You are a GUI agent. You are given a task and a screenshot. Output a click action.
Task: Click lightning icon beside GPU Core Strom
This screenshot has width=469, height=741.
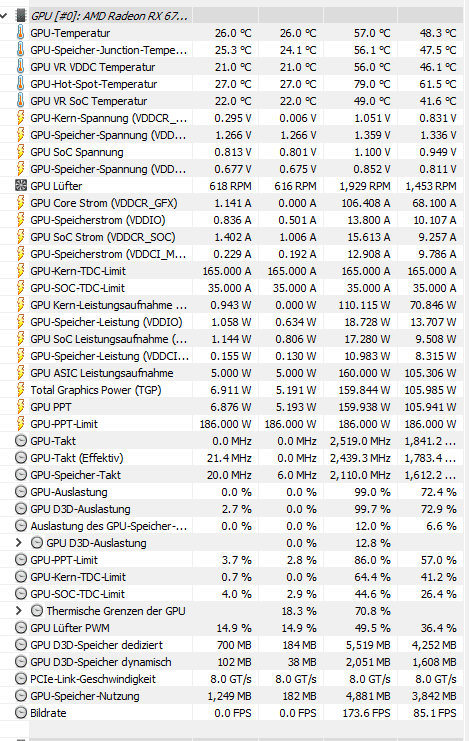[20, 203]
